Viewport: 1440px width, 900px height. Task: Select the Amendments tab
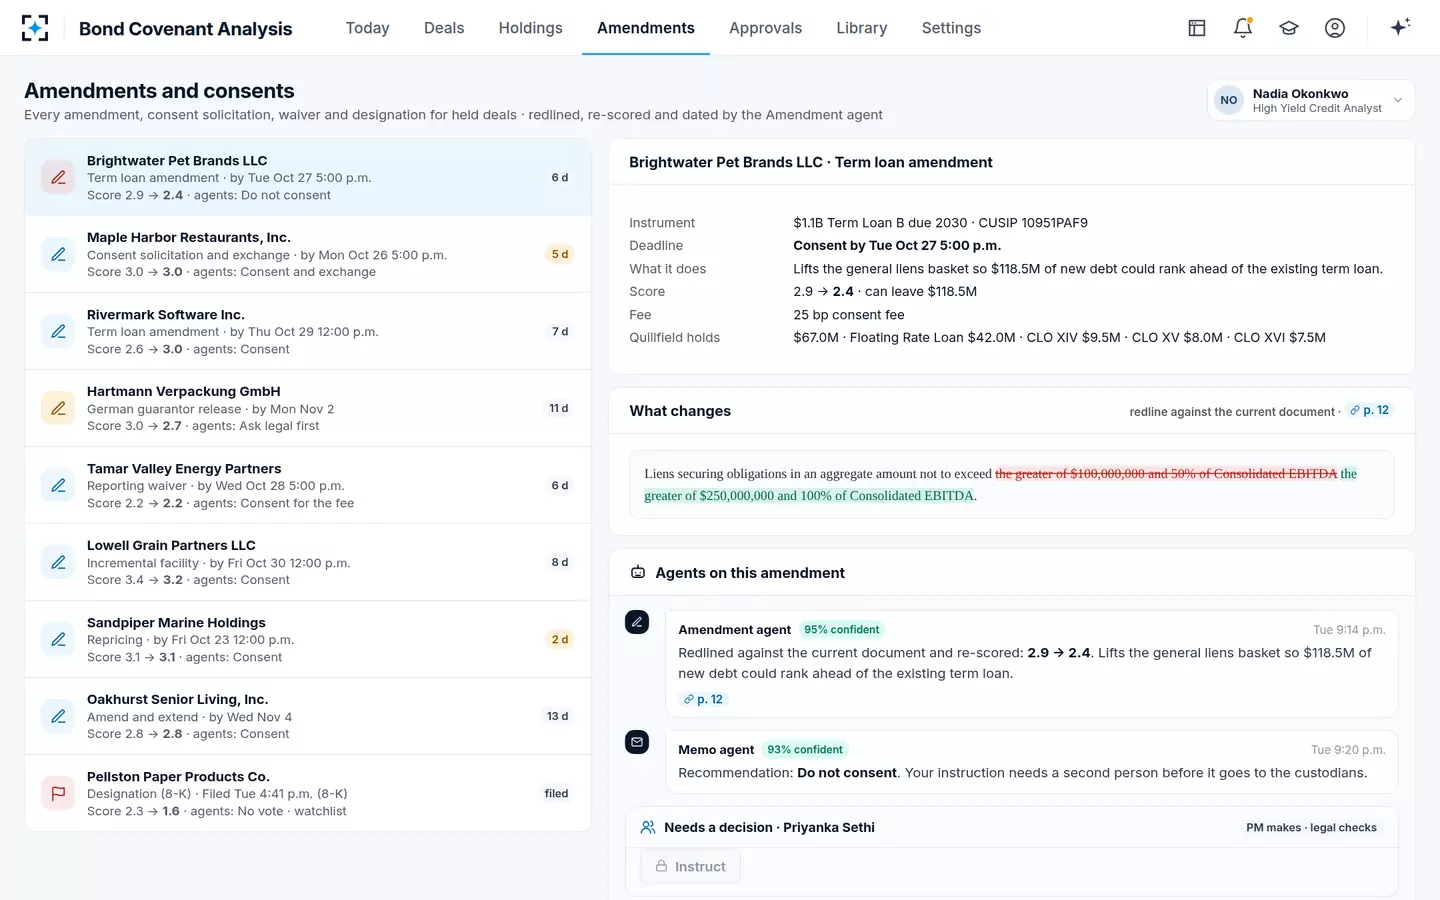pyautogui.click(x=646, y=28)
